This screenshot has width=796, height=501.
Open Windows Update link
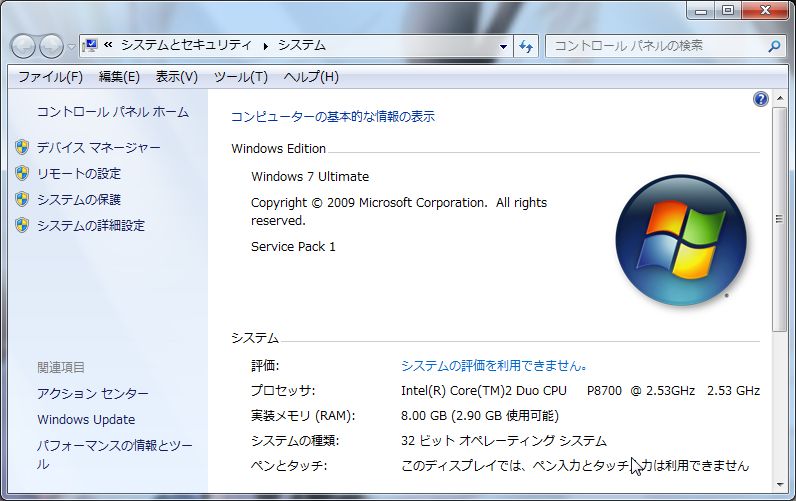click(x=86, y=420)
